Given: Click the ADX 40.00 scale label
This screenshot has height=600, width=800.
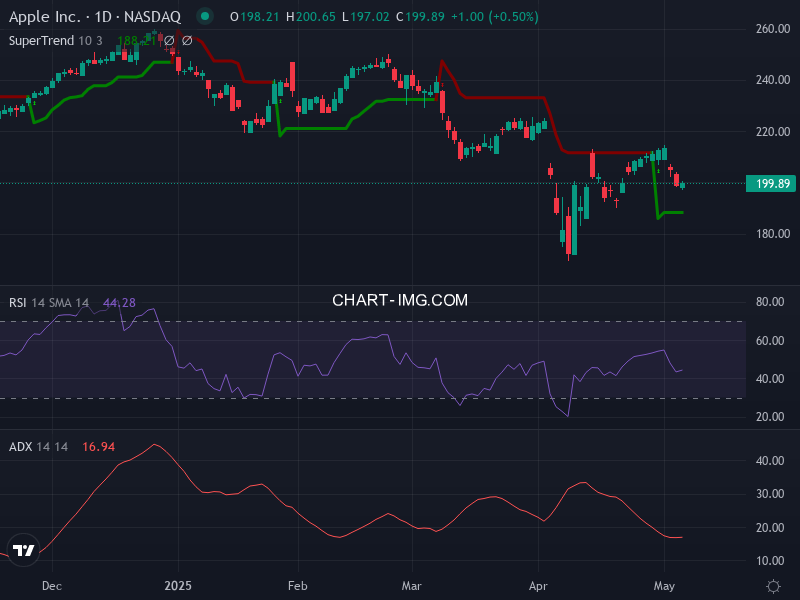Looking at the screenshot, I should coord(770,461).
